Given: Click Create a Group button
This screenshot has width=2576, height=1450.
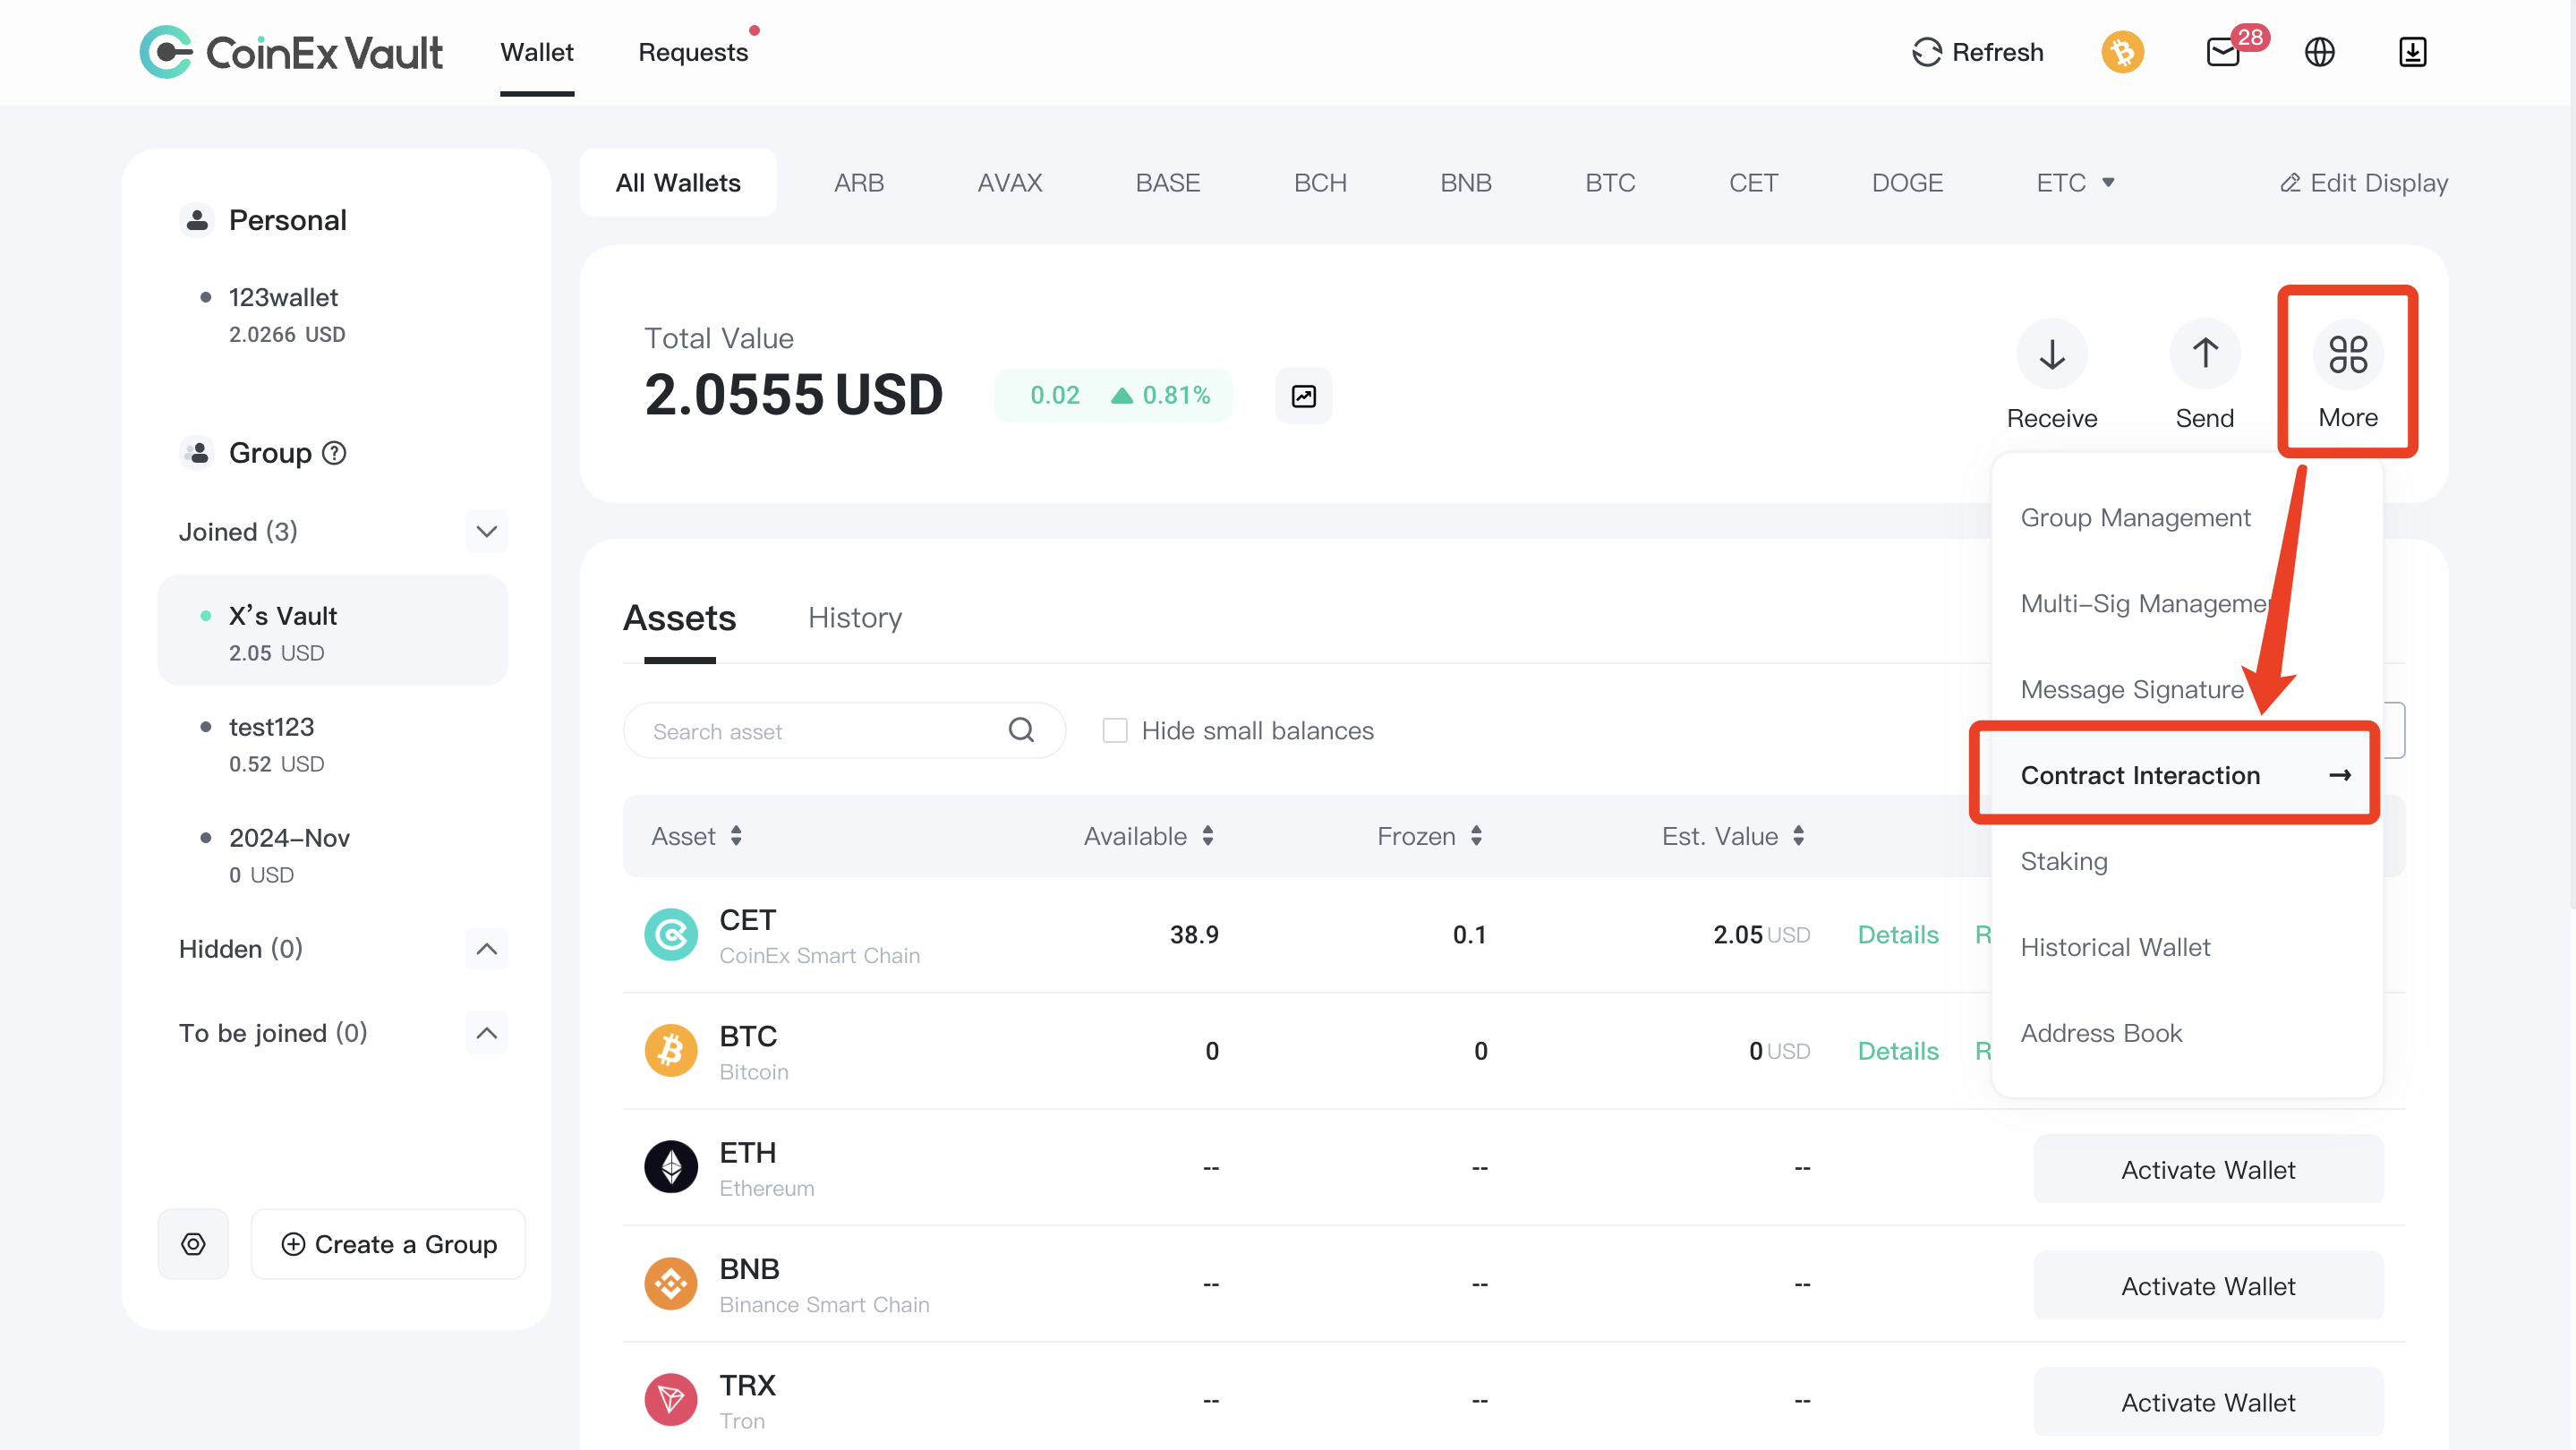Looking at the screenshot, I should (x=388, y=1244).
